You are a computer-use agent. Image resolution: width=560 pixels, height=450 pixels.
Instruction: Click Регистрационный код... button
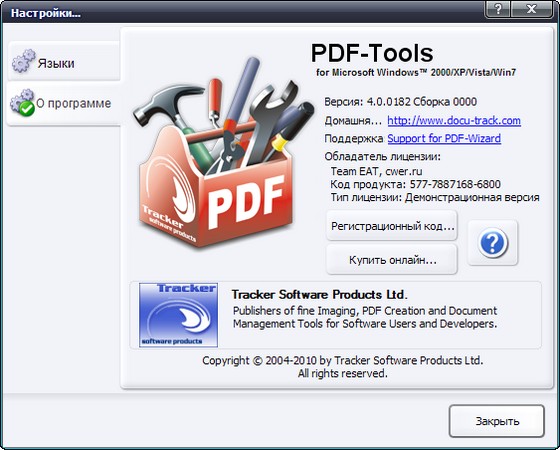tap(392, 226)
